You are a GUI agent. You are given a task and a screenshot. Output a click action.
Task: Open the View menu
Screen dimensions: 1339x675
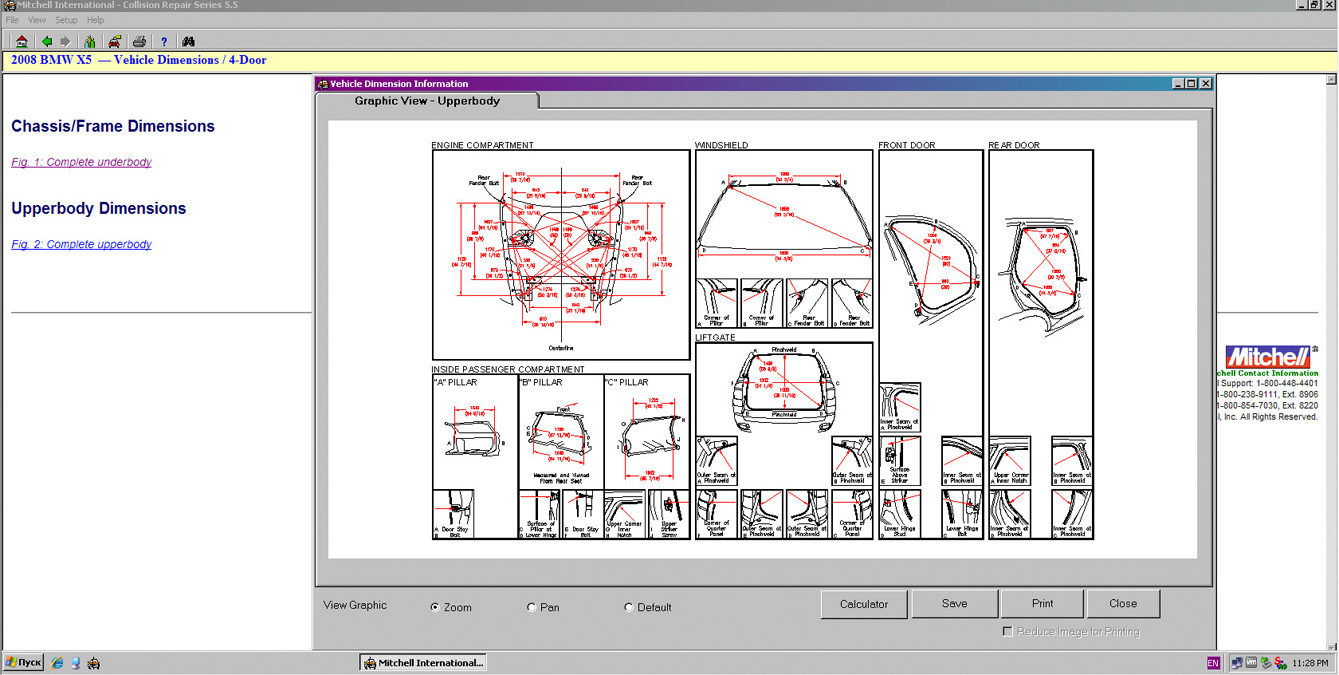pos(37,20)
